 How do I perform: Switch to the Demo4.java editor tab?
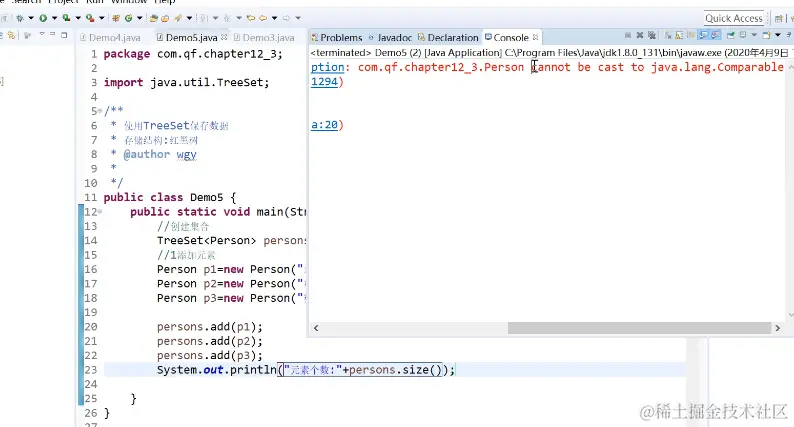pyautogui.click(x=111, y=37)
